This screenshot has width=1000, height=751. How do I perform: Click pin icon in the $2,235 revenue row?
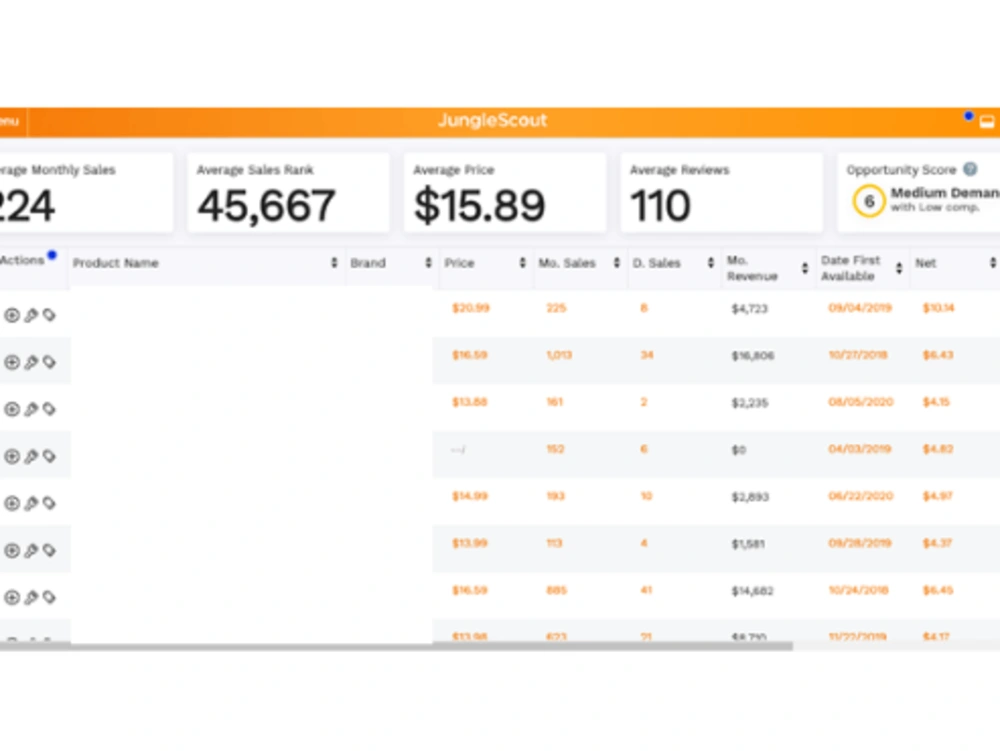[x=31, y=409]
